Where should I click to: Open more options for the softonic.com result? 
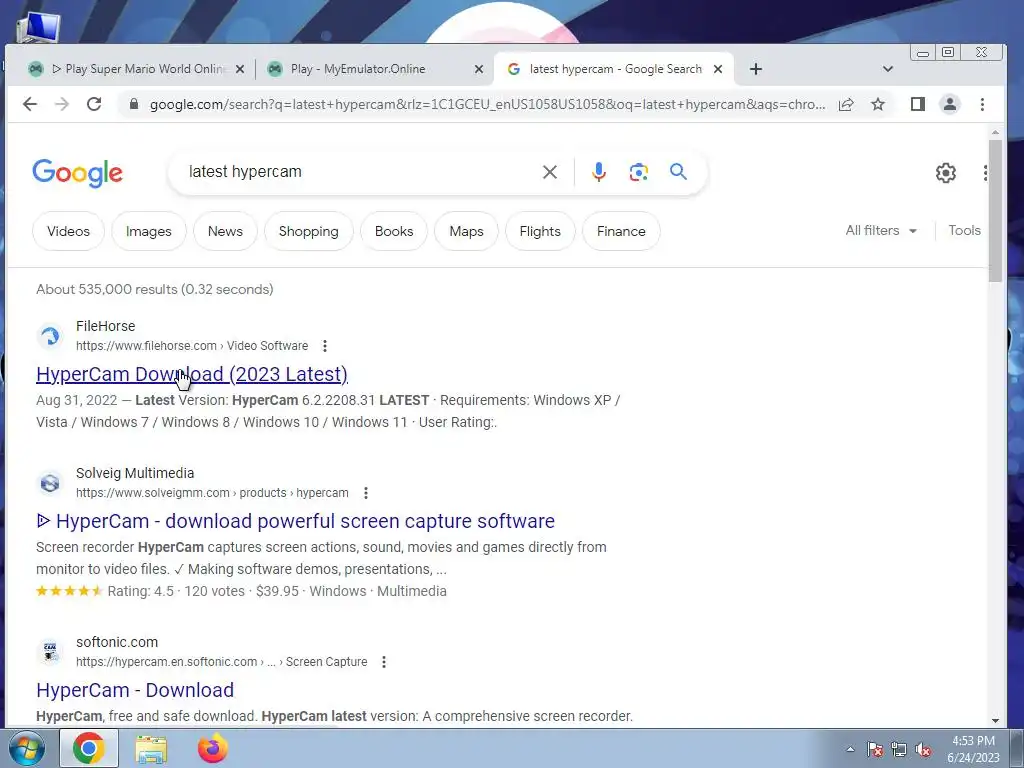tap(384, 662)
